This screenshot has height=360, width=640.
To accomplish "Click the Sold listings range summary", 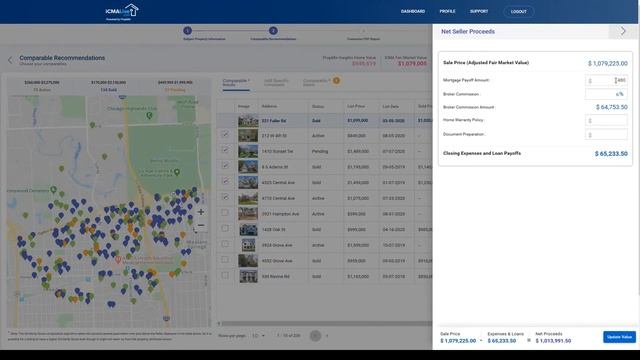I will tap(109, 86).
